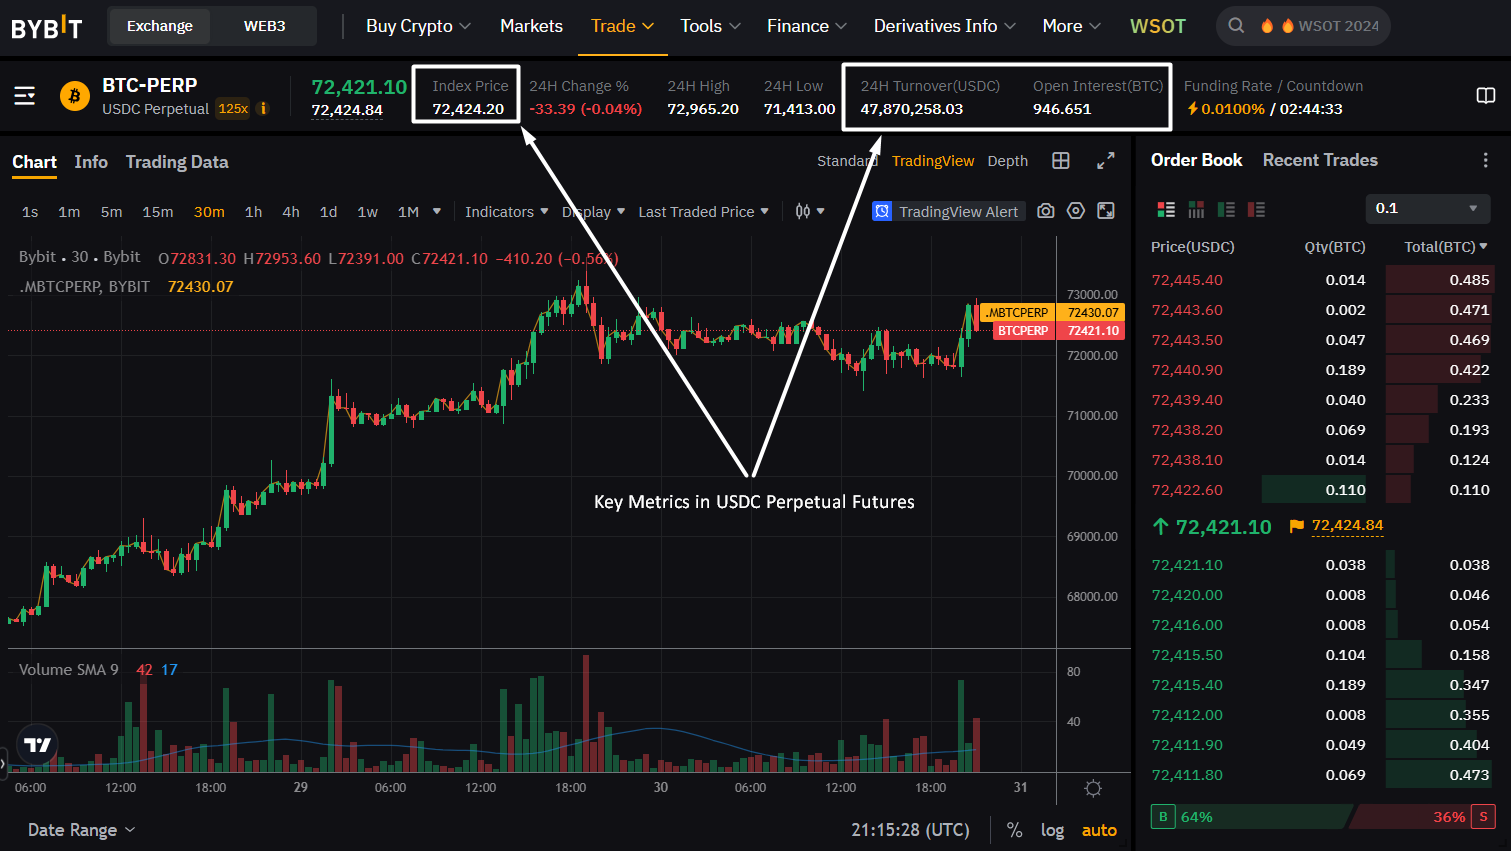This screenshot has height=851, width=1511.
Task: Open the Indicators dropdown
Action: point(507,212)
